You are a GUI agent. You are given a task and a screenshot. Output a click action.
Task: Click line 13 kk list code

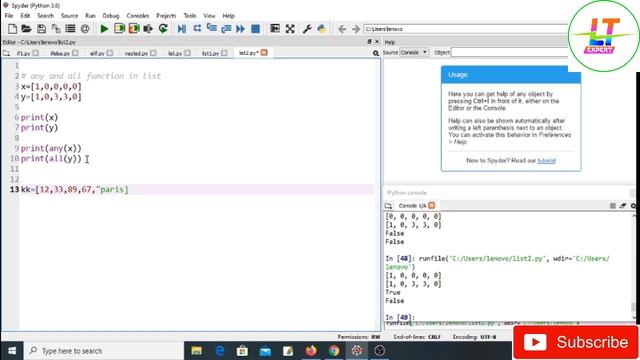click(x=75, y=189)
